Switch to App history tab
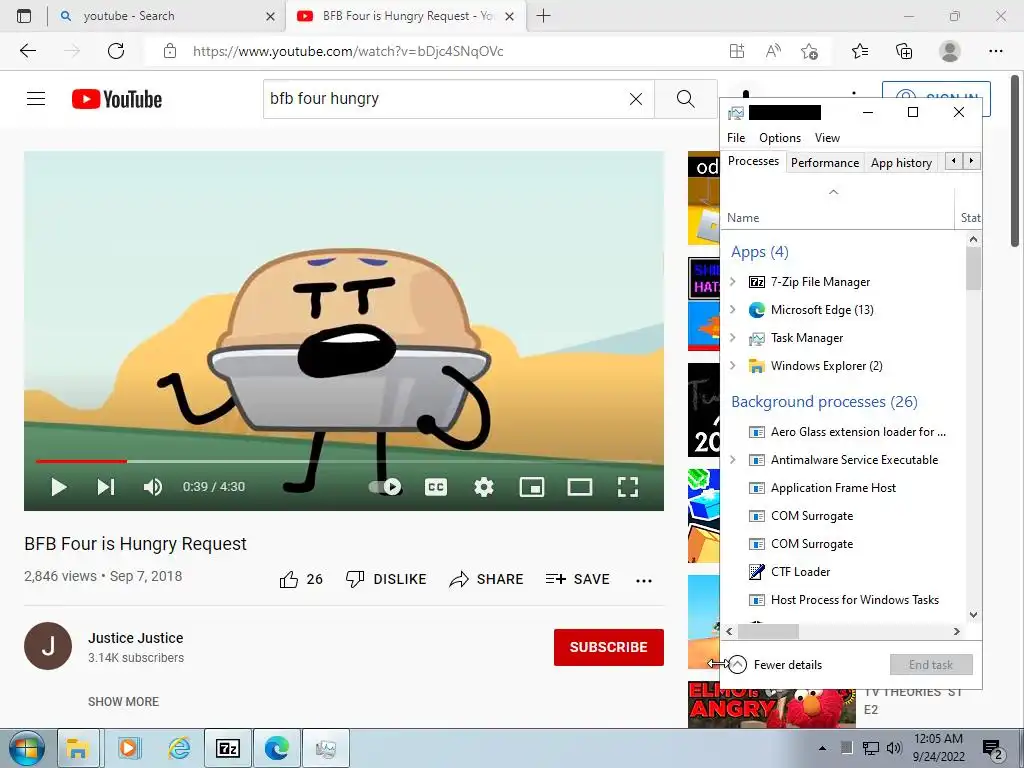 click(901, 163)
